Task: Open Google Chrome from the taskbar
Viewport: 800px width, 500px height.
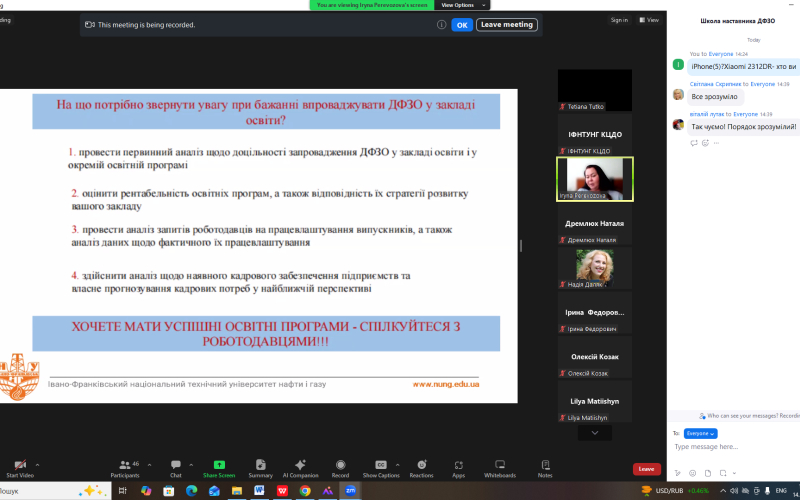Action: pos(305,491)
